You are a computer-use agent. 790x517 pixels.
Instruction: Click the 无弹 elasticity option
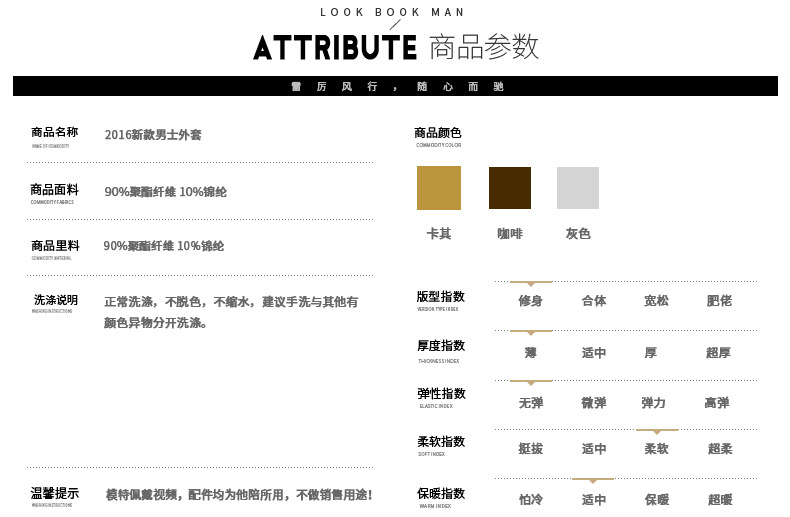click(x=530, y=403)
